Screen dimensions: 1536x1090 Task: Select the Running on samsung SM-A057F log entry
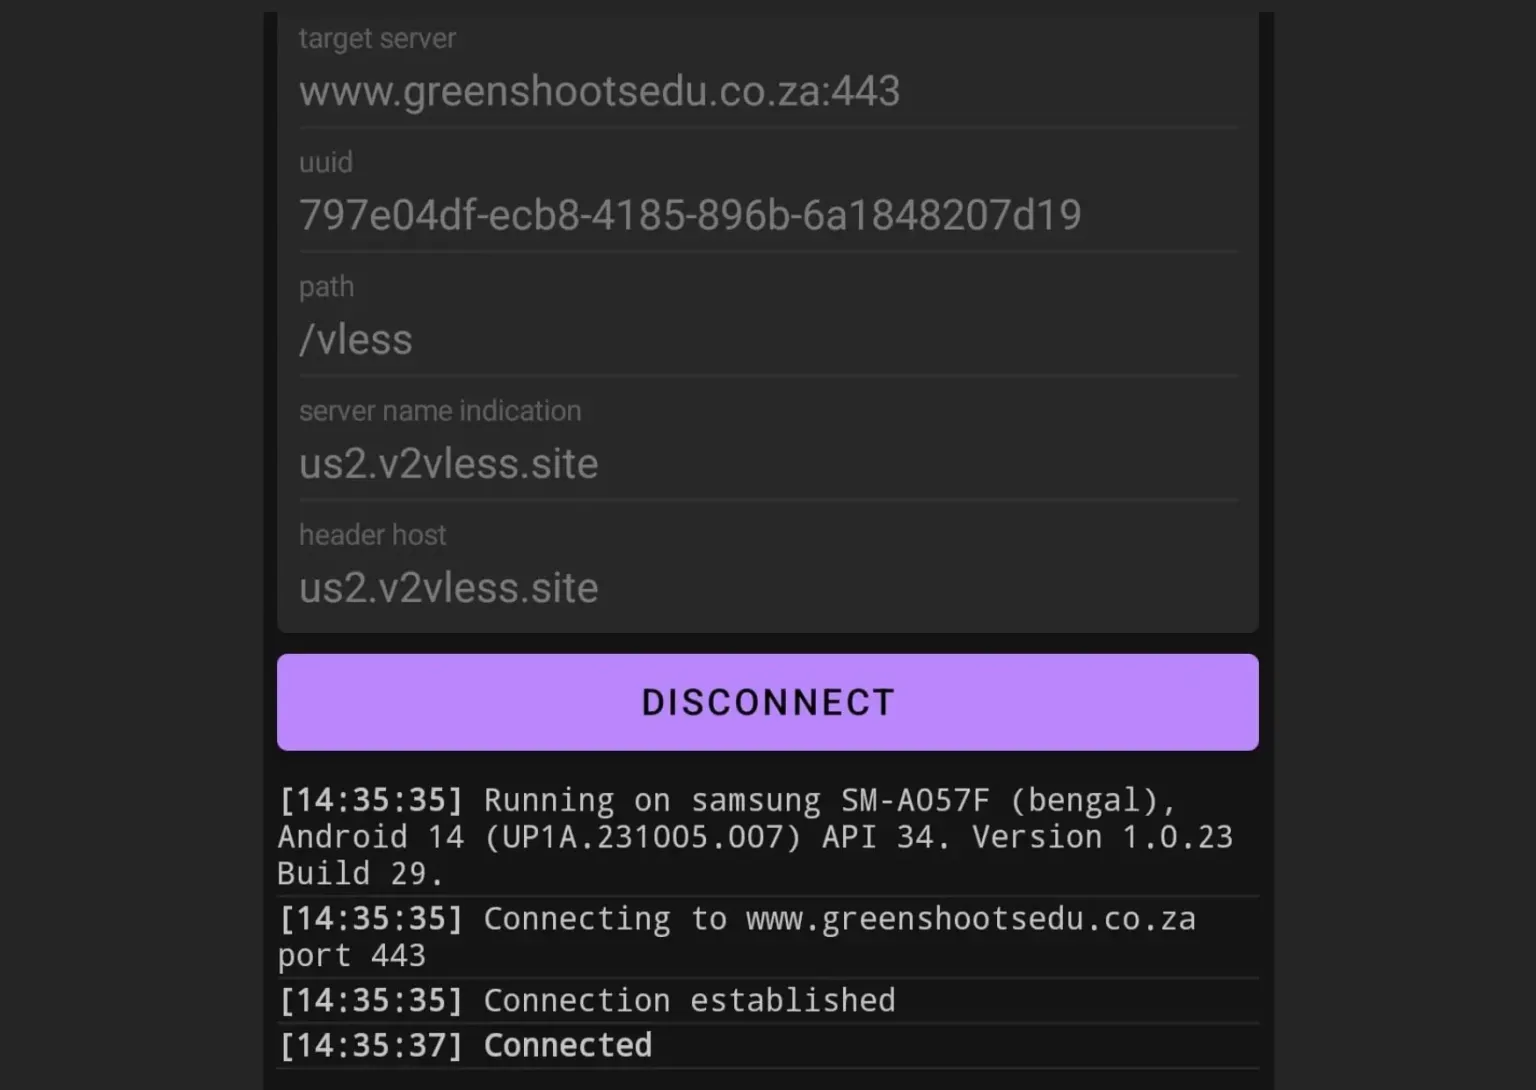pyautogui.click(x=755, y=836)
